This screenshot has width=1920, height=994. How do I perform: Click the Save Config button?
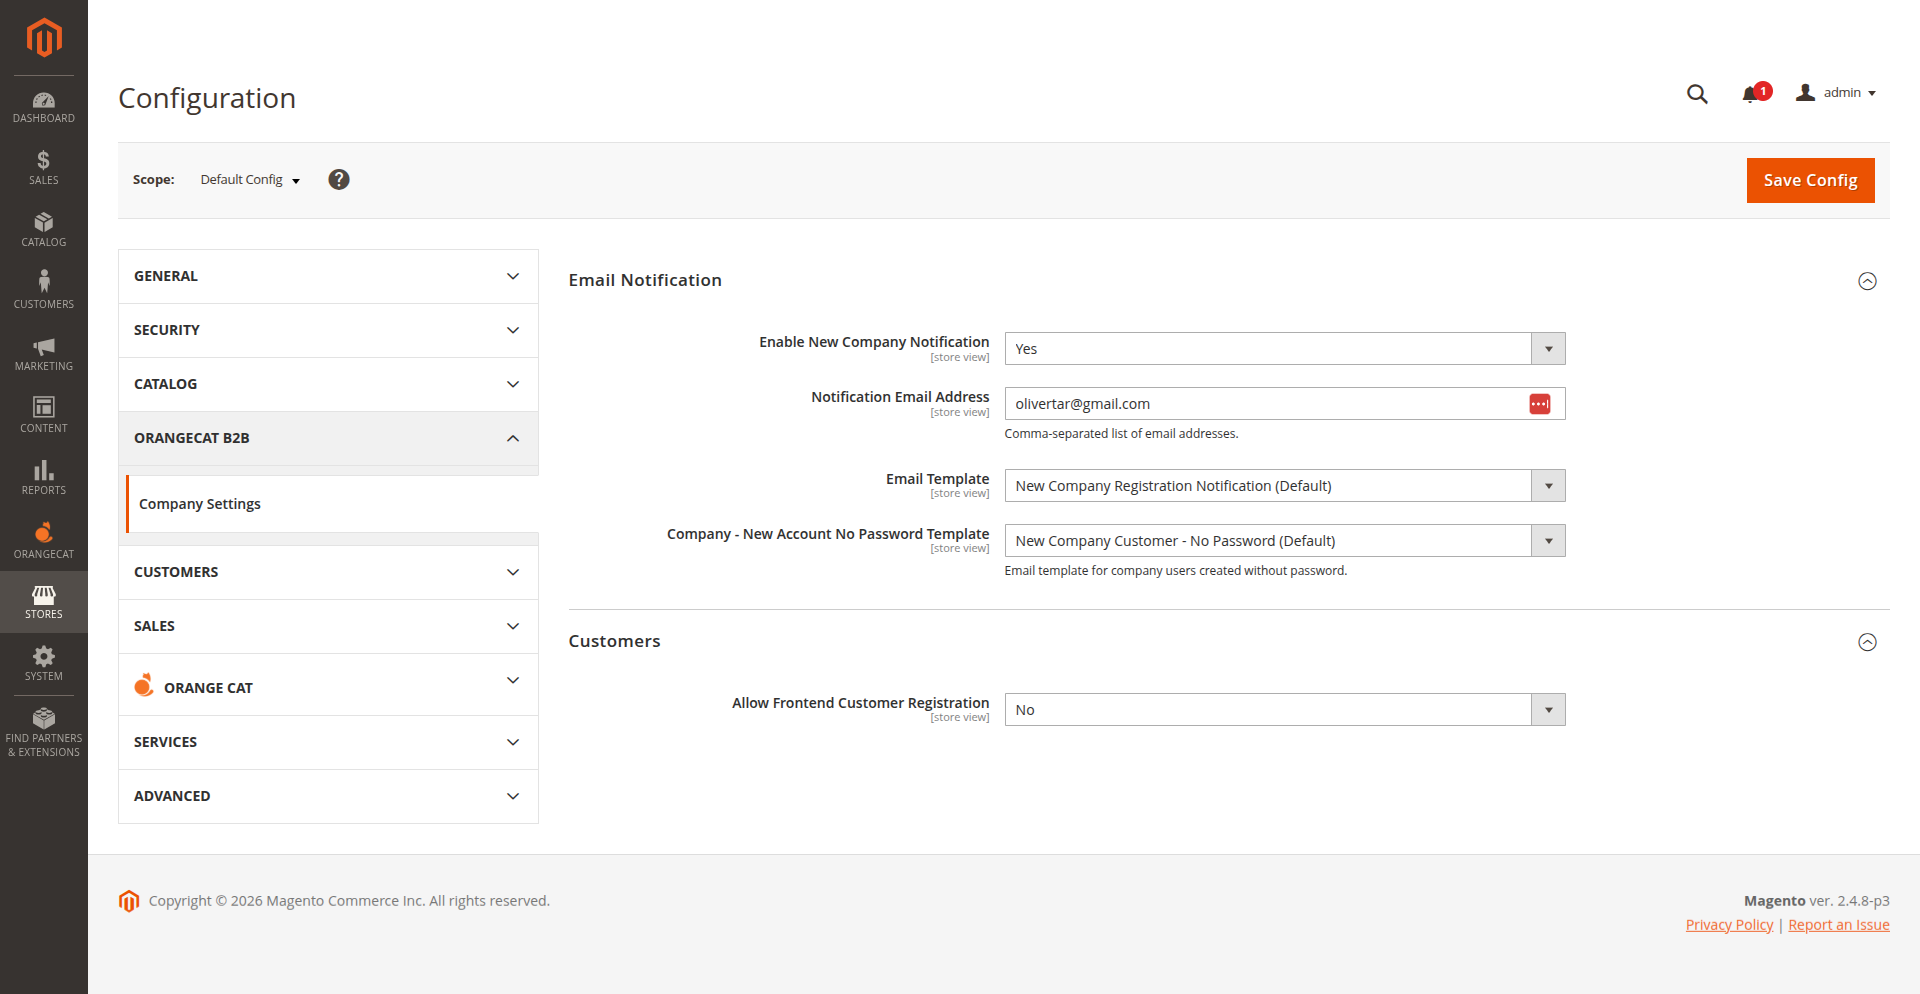click(x=1810, y=180)
